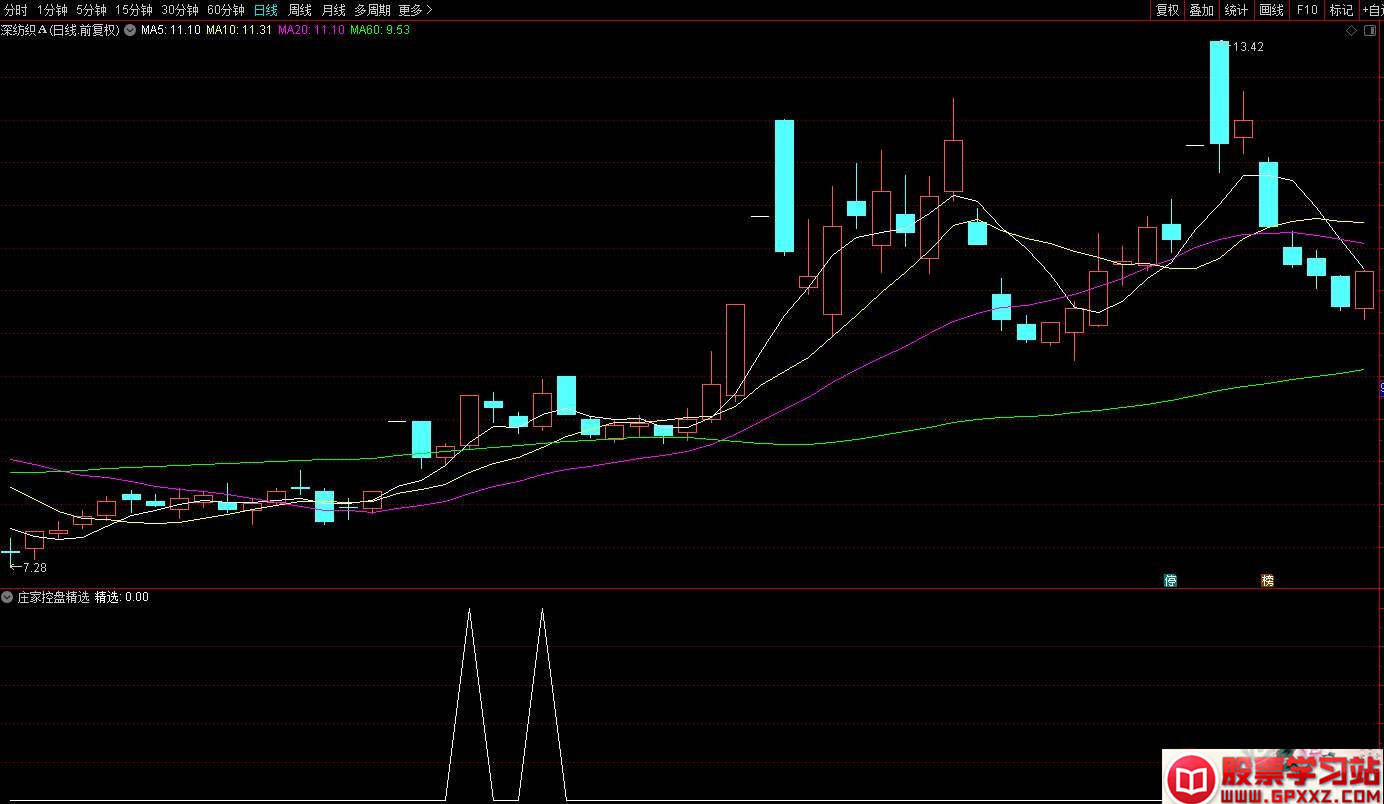
Task: Add stock to watchlist via +自选
Action: 1372,10
